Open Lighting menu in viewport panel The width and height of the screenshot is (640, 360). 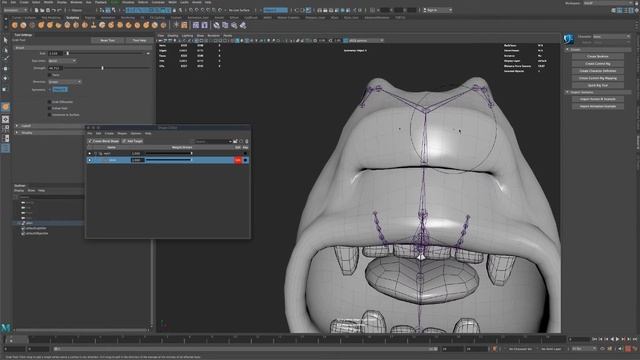[187, 36]
